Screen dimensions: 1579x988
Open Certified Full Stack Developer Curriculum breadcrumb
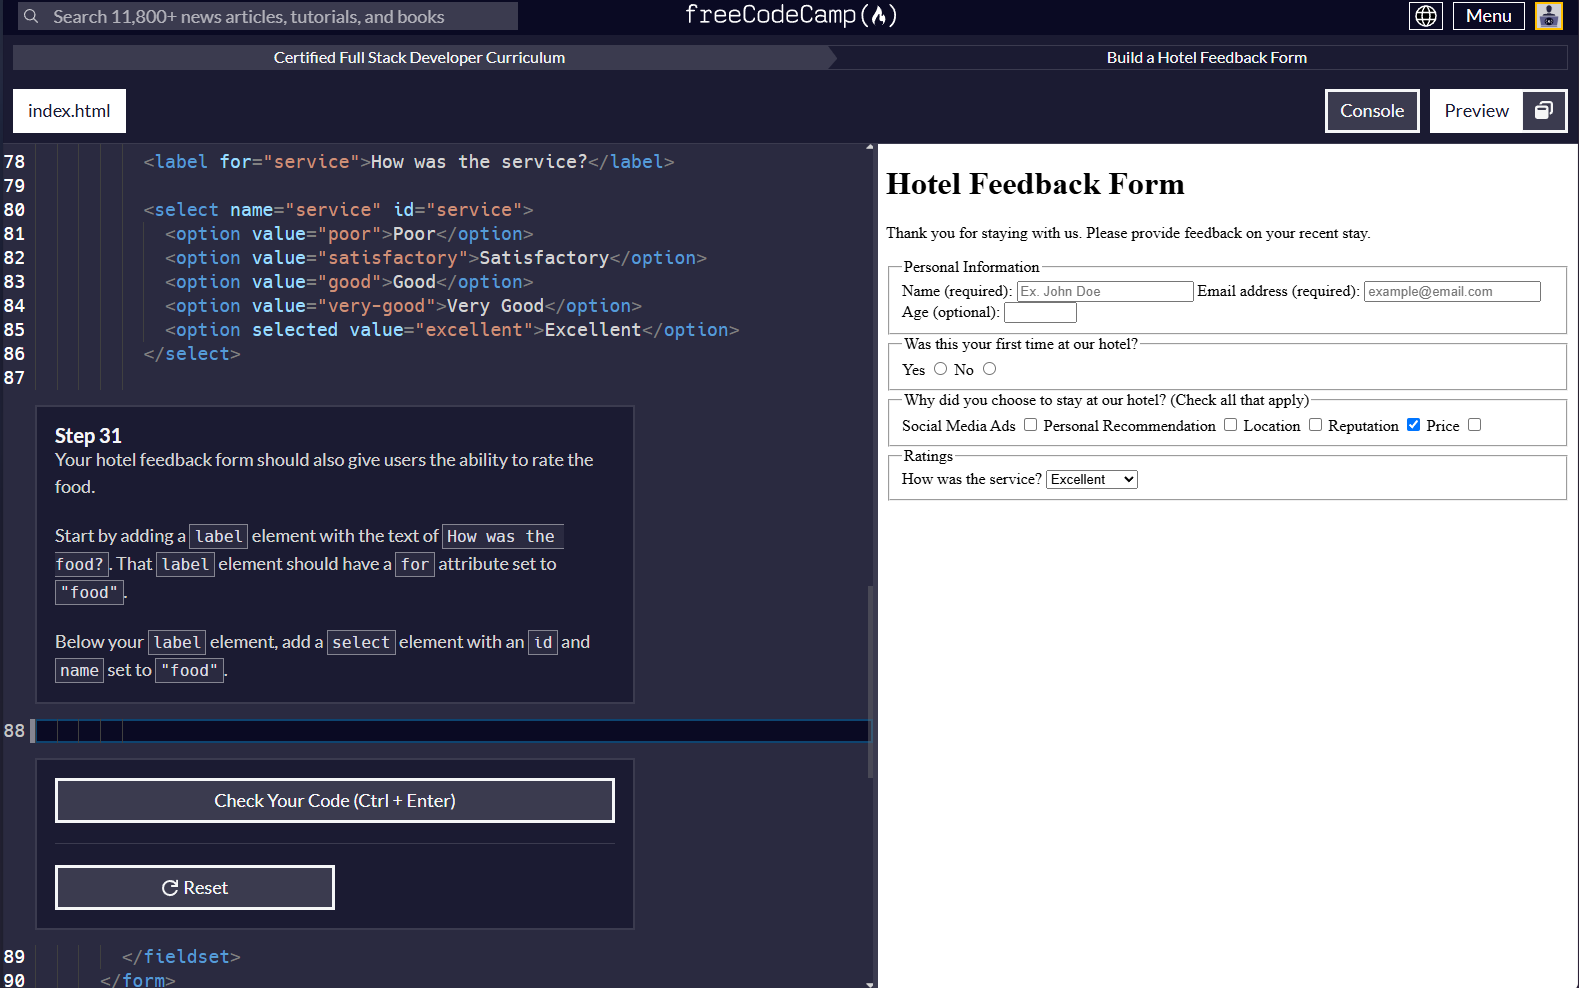[x=419, y=58]
